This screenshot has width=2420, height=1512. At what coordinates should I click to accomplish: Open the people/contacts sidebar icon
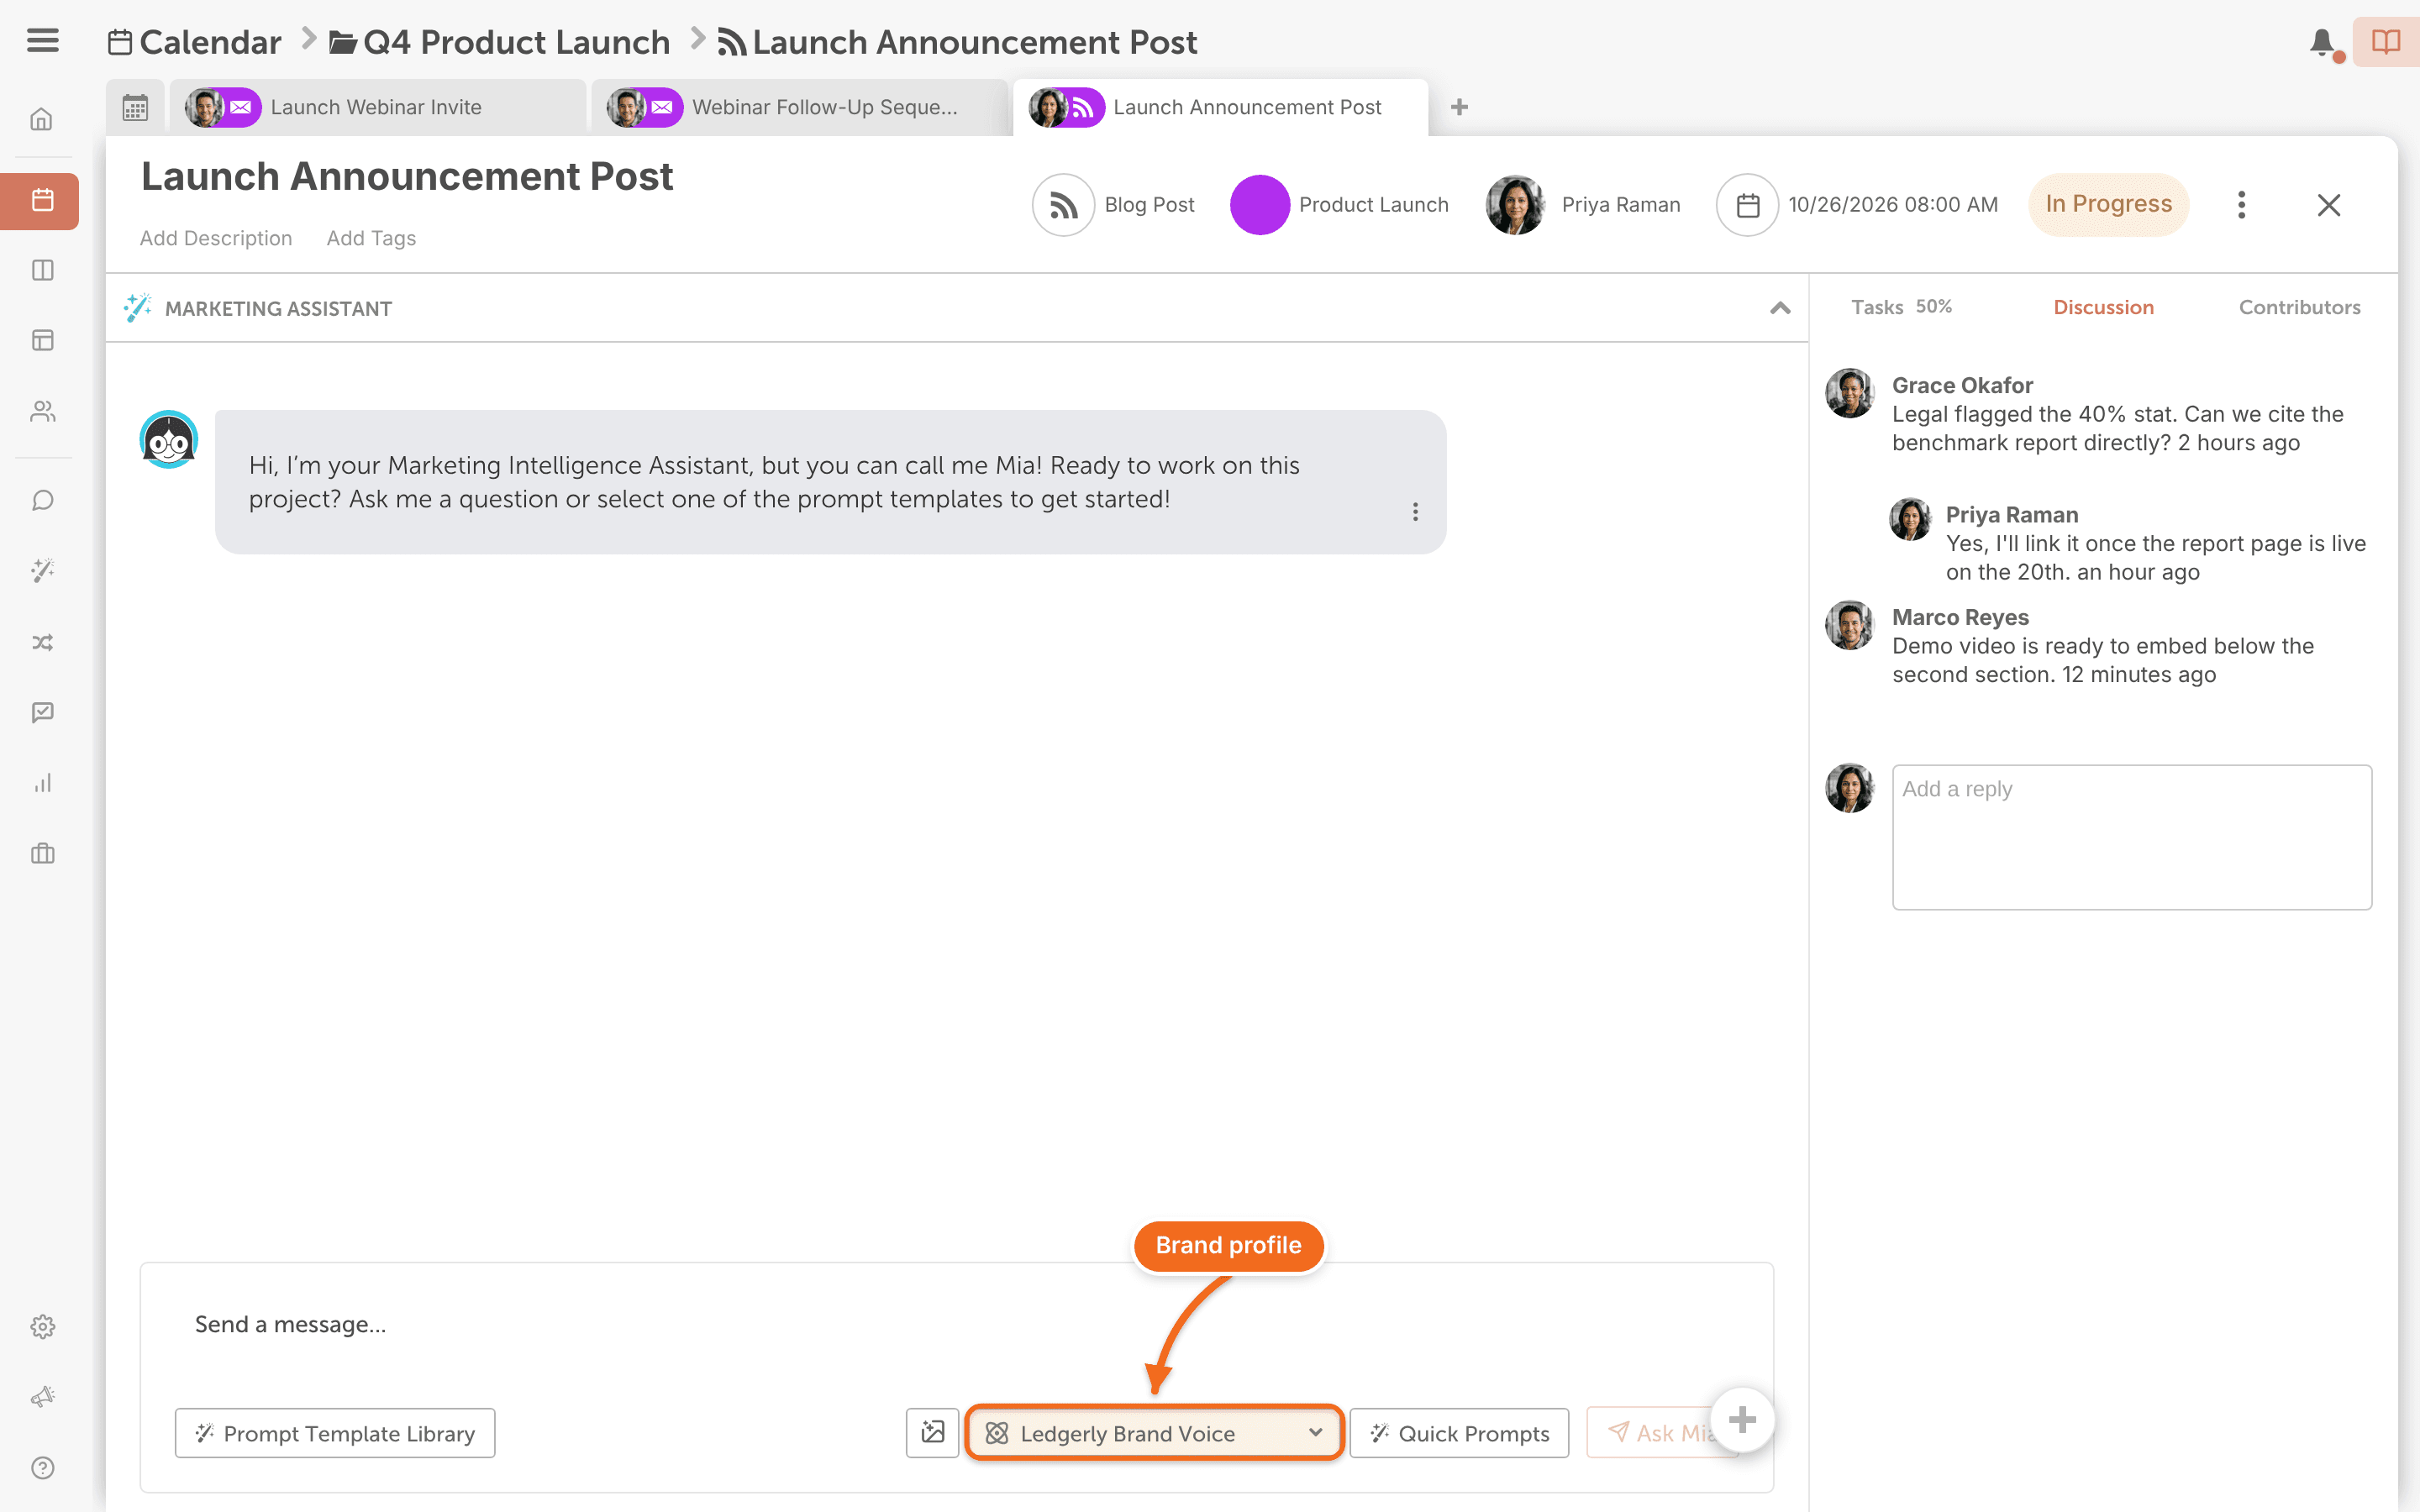click(42, 411)
